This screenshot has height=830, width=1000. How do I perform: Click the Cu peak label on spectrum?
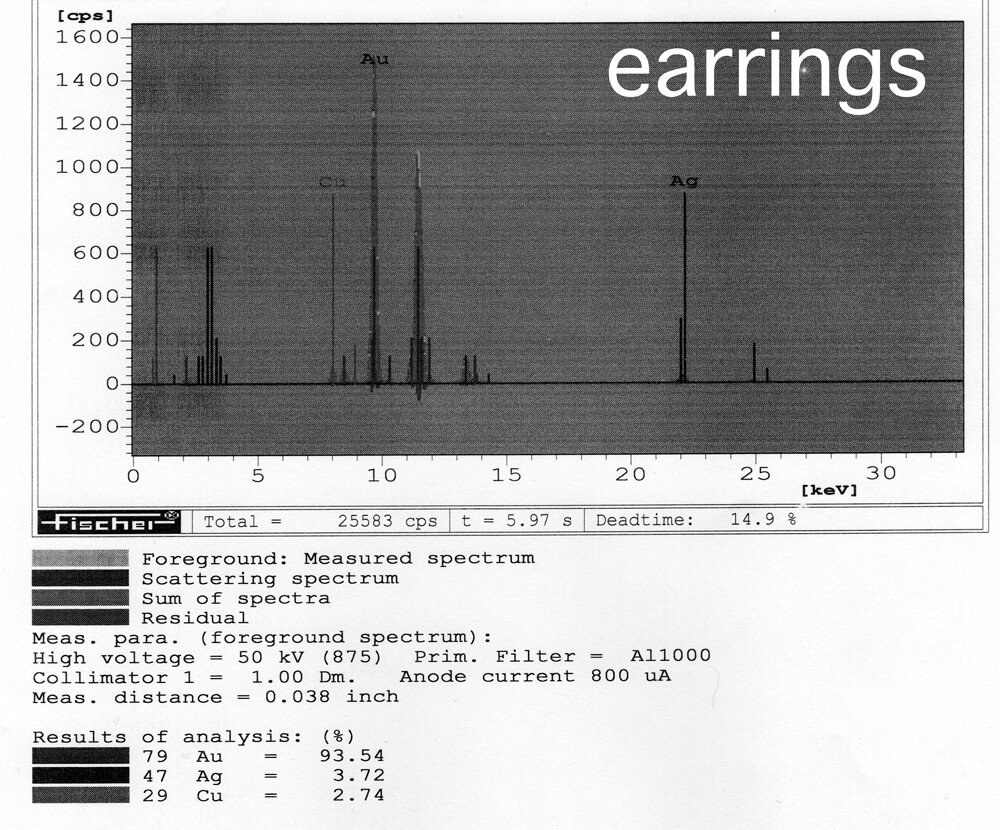[x=332, y=182]
